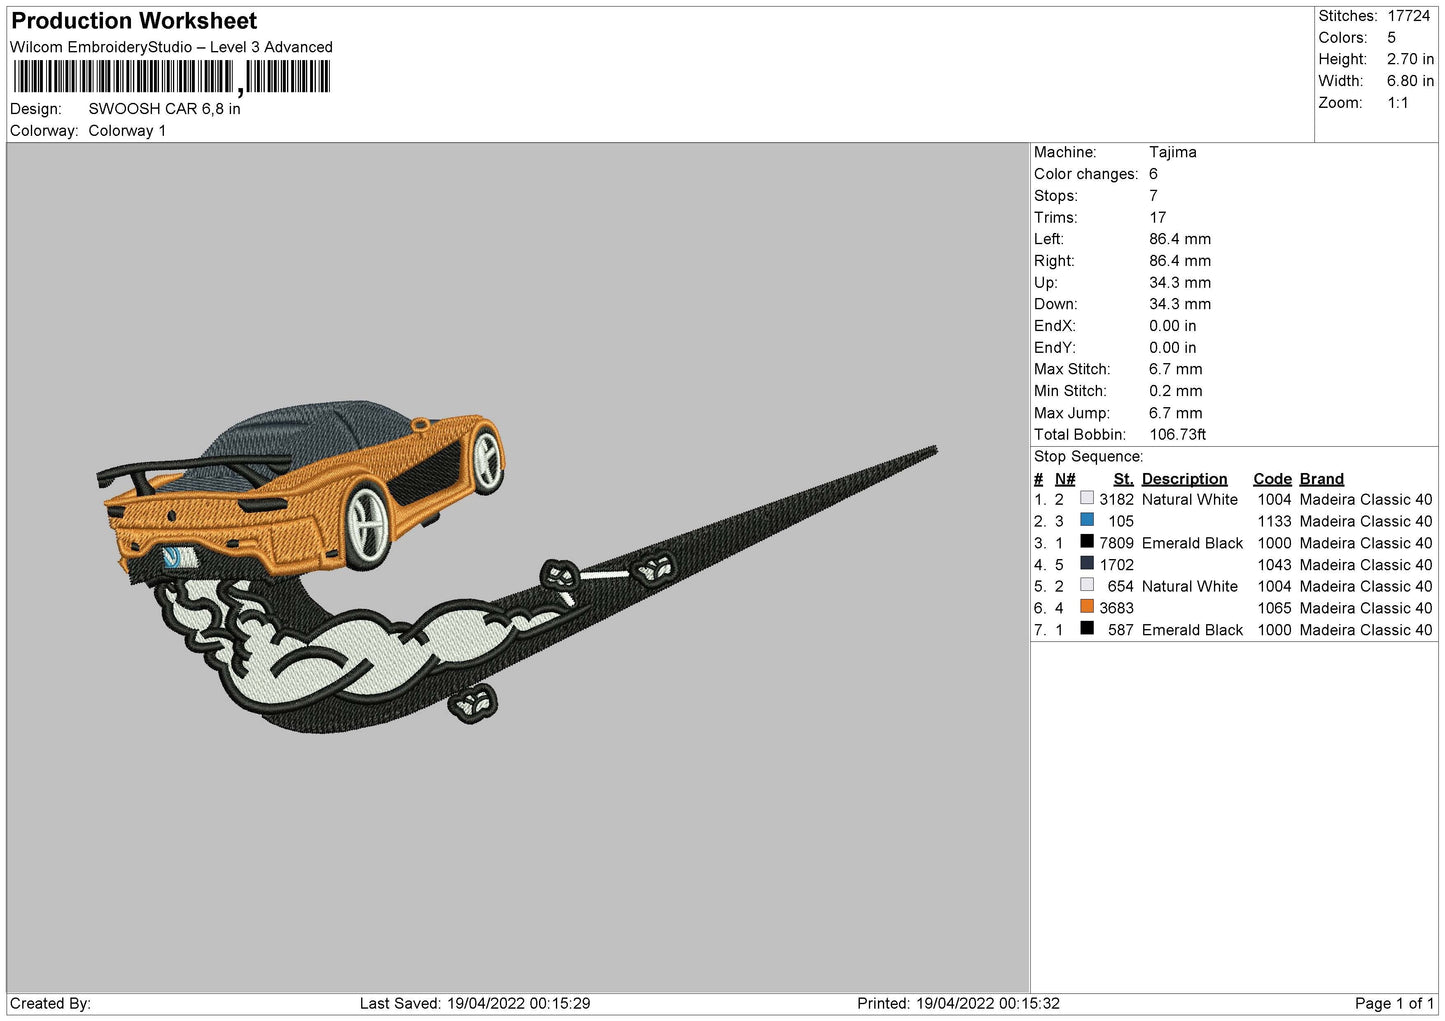The image size is (1445, 1021).
Task: Click the Up value 34.3 mm
Action: coord(1180,283)
